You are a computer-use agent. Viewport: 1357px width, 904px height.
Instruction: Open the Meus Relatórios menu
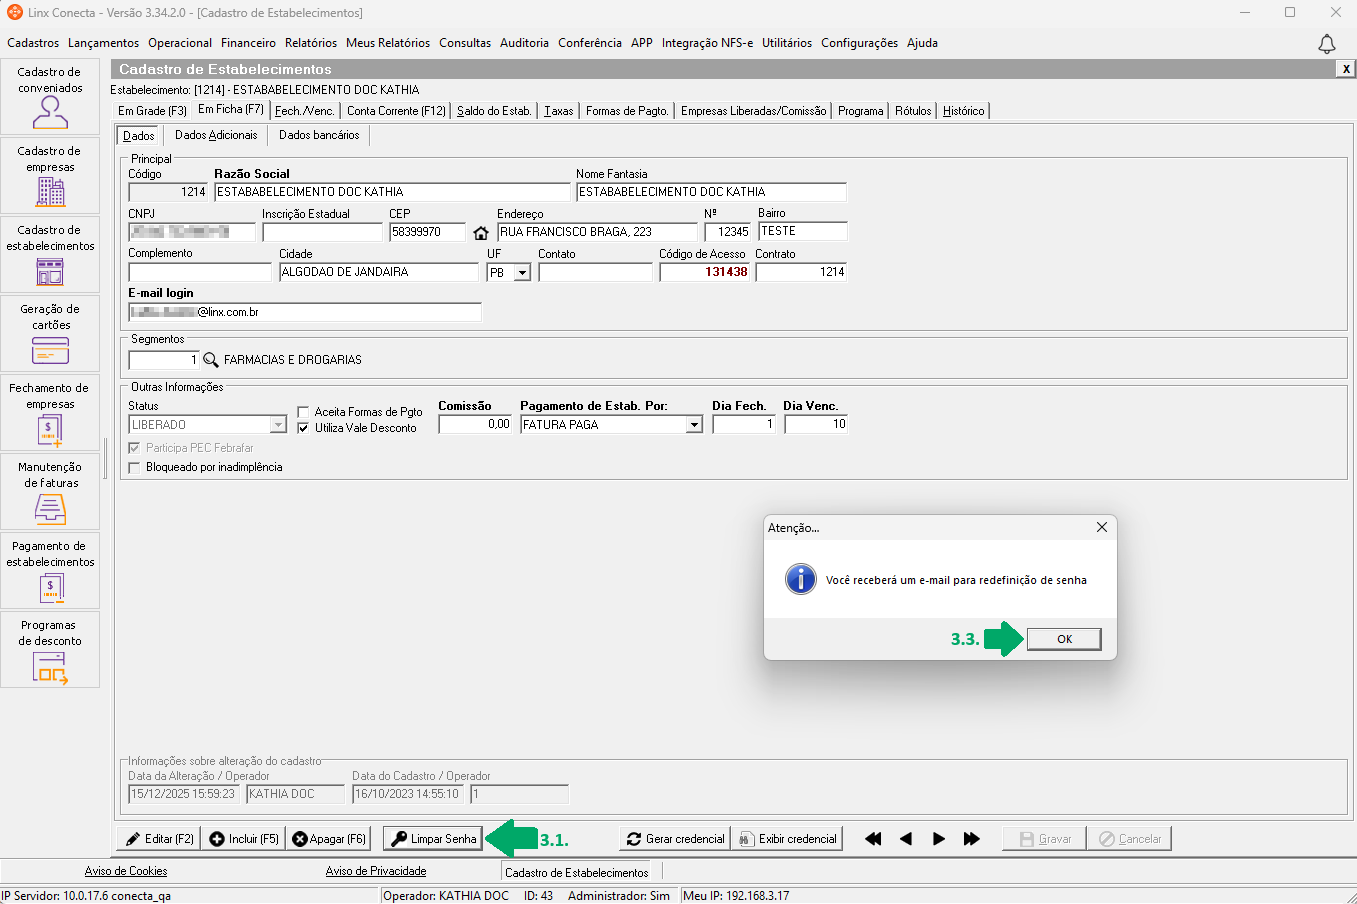388,43
